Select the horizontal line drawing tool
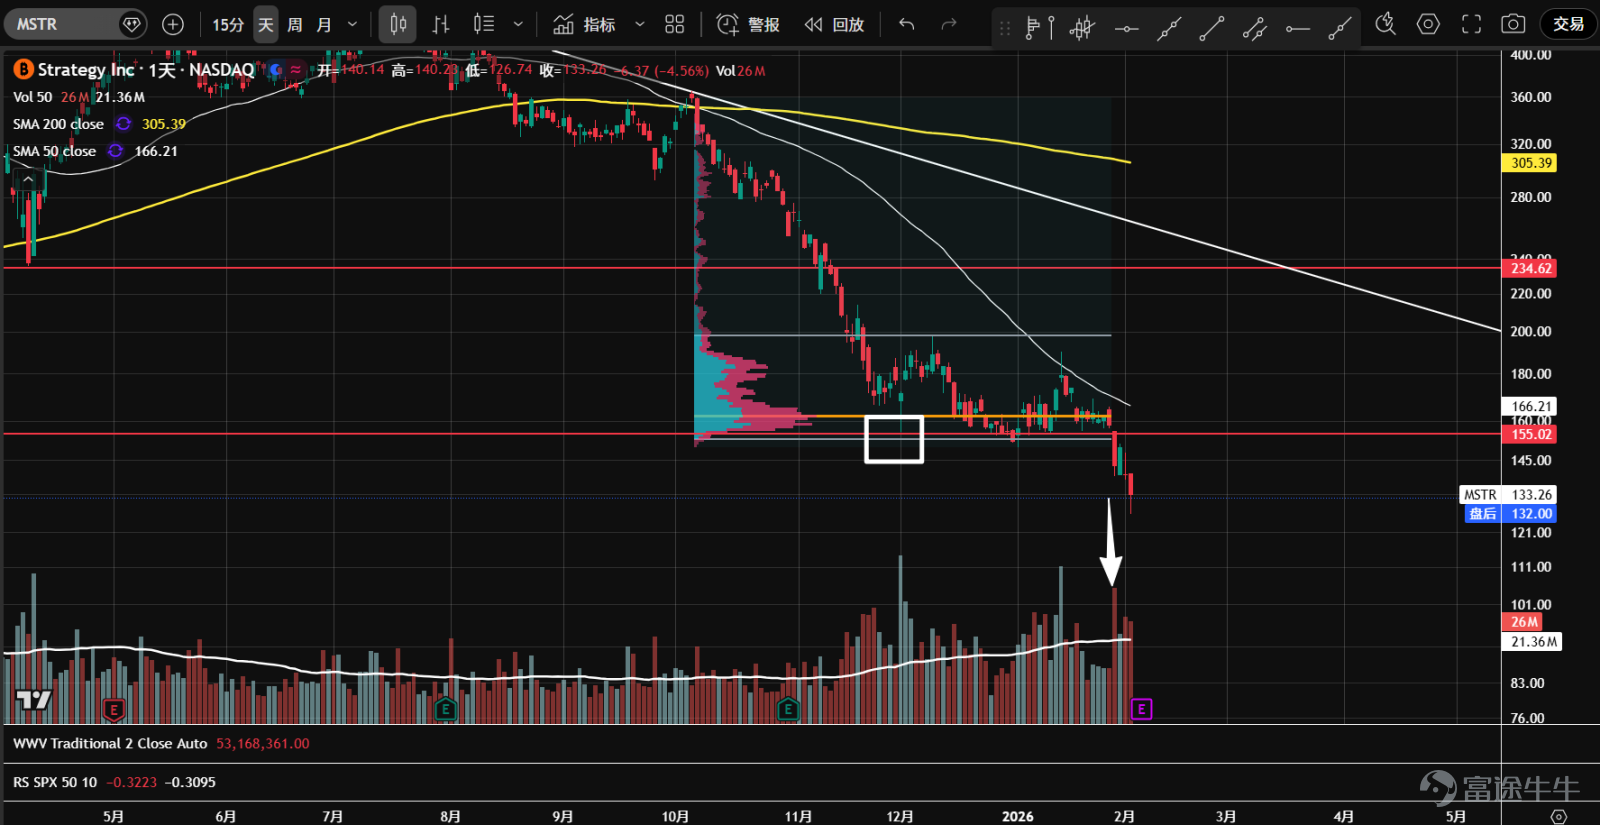The height and width of the screenshot is (825, 1600). 1126,29
